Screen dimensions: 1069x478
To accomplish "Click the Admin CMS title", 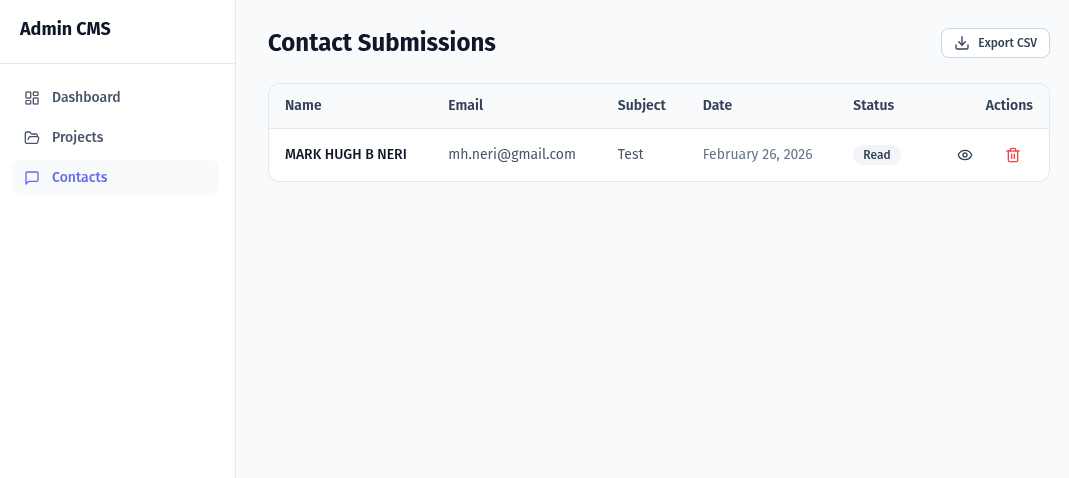I will click(x=65, y=29).
